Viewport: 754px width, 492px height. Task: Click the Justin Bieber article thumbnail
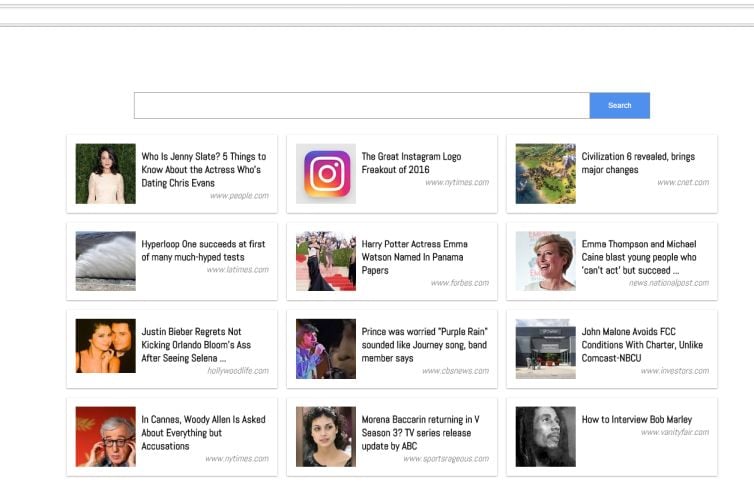[105, 347]
